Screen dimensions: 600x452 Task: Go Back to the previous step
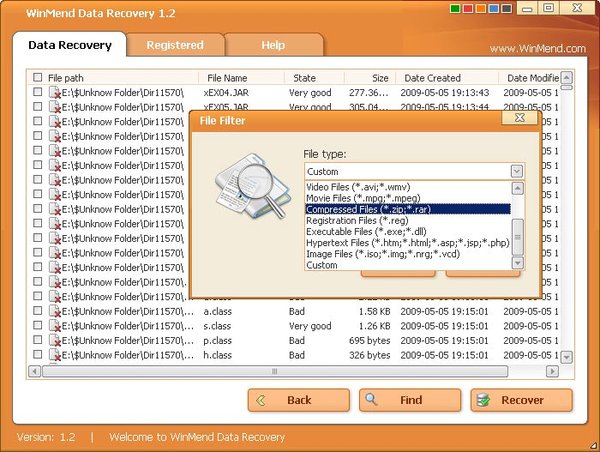click(x=298, y=400)
